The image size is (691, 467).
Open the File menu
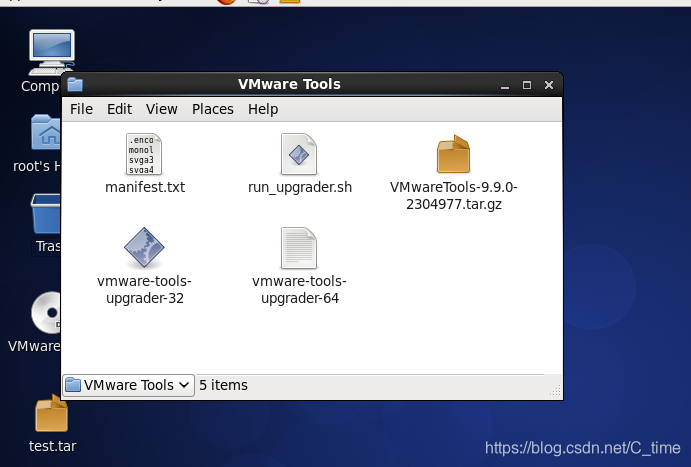[x=82, y=109]
